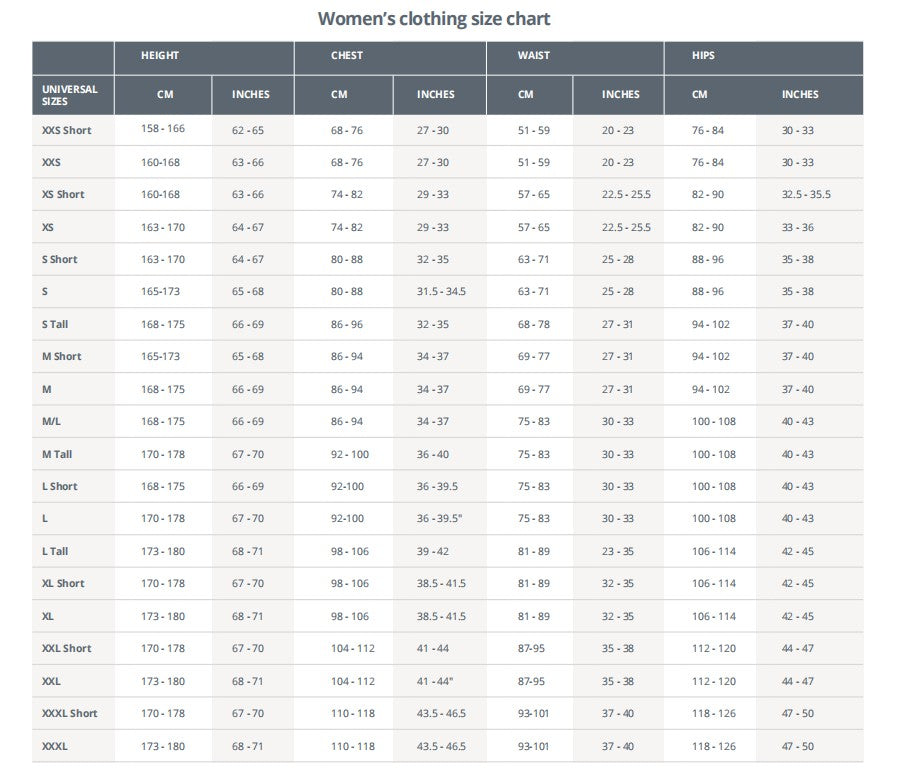Select the 31.5 - 34.5 chest inches cell

pyautogui.click(x=441, y=292)
